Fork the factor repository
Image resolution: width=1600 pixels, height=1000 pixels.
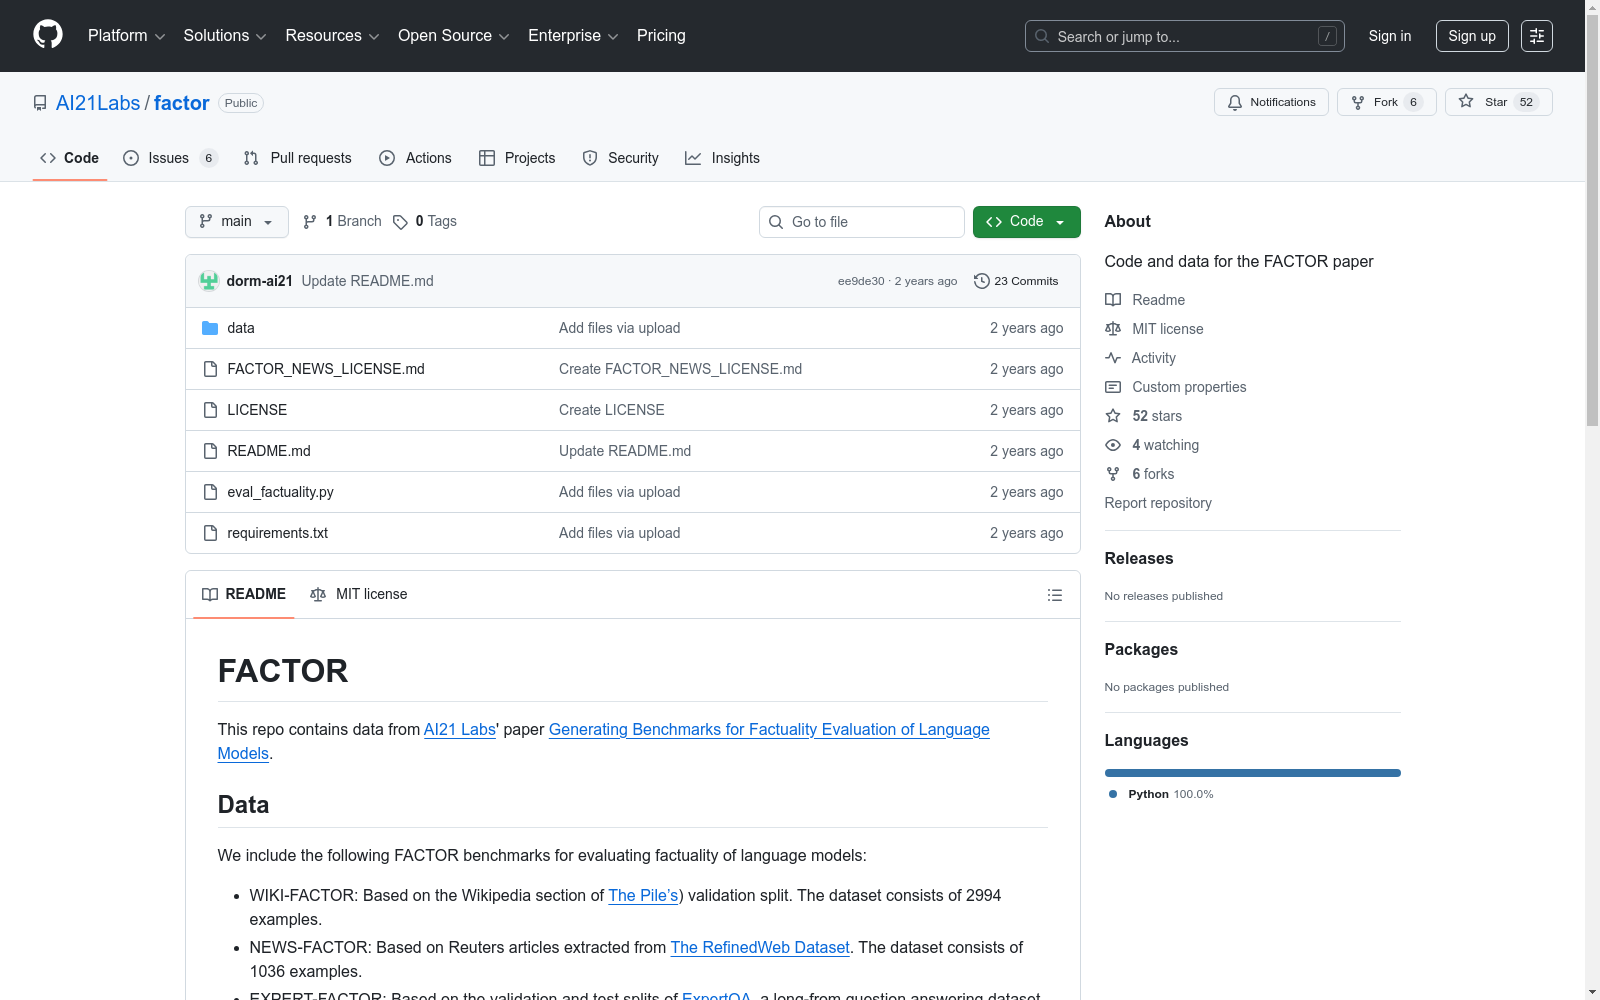tap(1386, 102)
